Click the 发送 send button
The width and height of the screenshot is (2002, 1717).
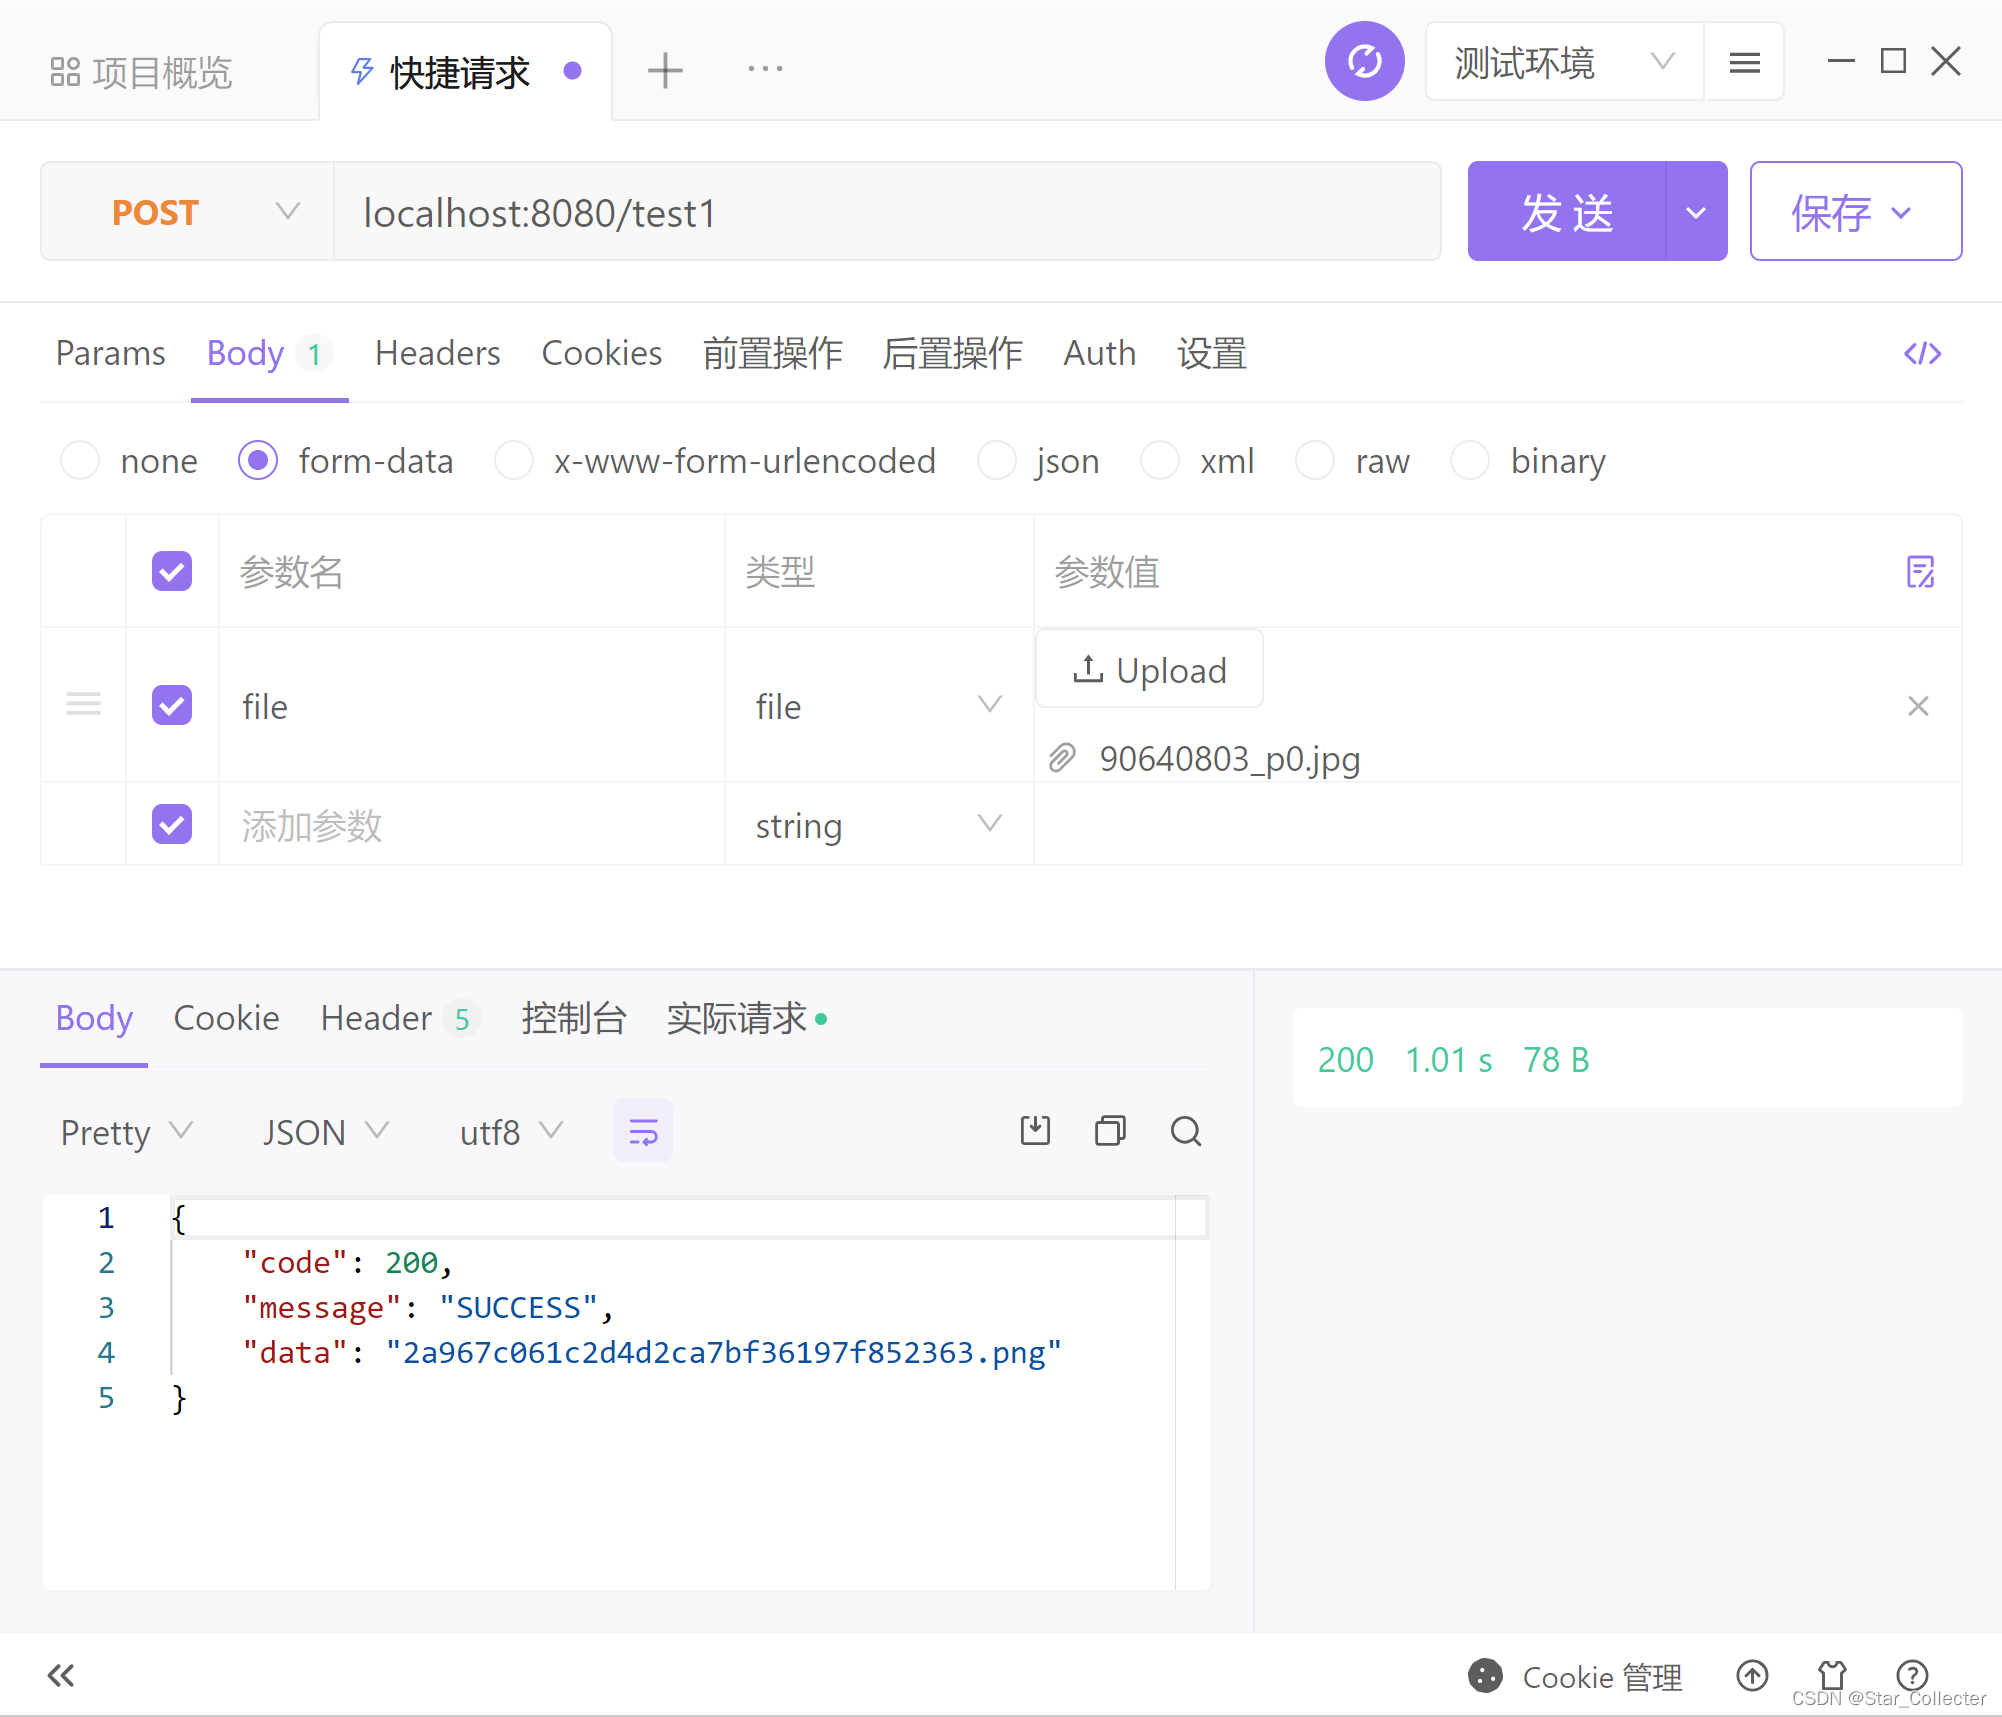pyautogui.click(x=1566, y=211)
